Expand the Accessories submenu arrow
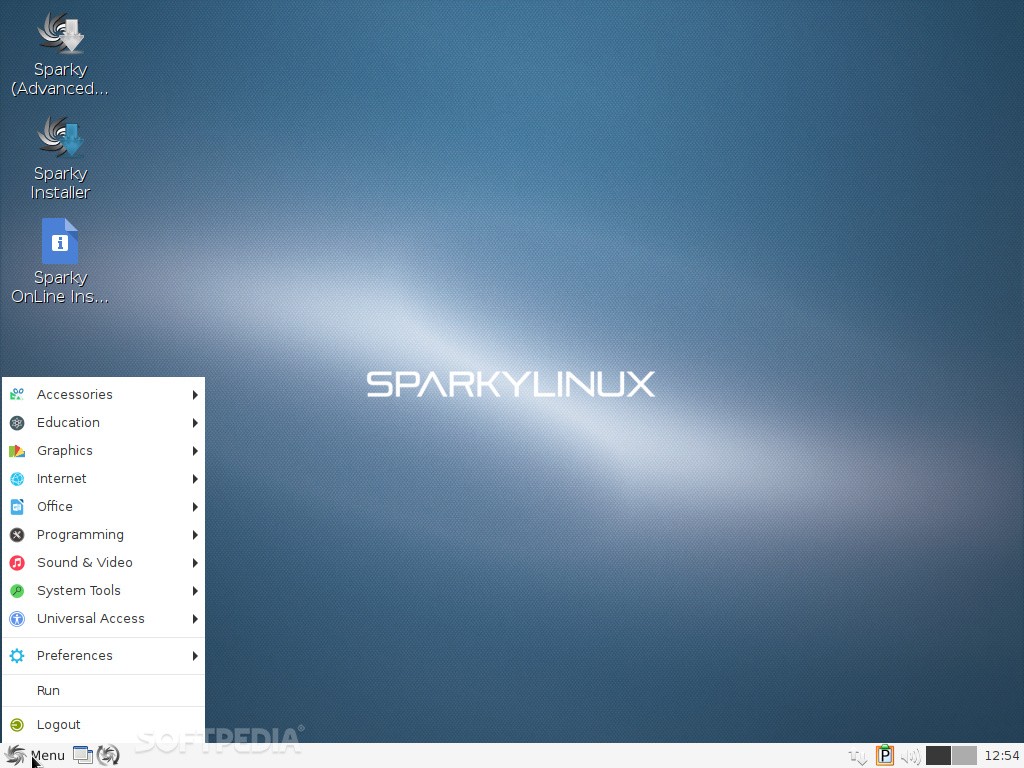The image size is (1024, 768). click(195, 394)
